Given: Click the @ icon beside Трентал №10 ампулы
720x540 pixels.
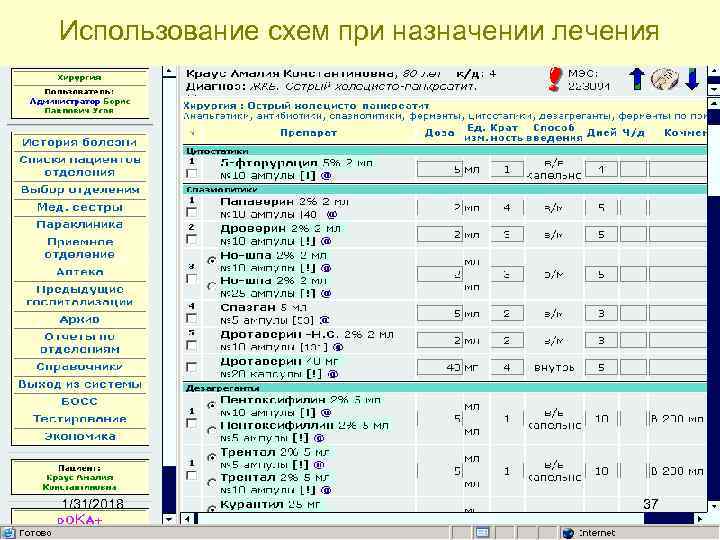Looking at the screenshot, I should 326,490.
